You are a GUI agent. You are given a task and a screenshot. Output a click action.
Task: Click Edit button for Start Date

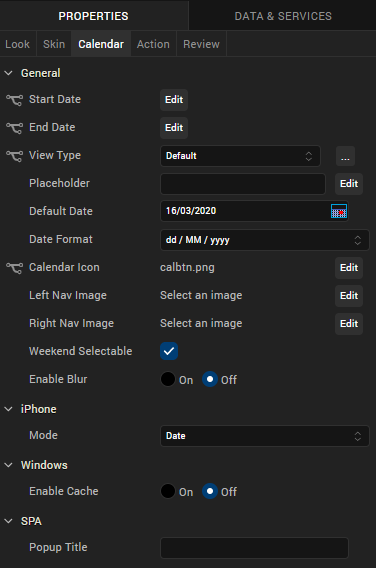pyautogui.click(x=174, y=100)
